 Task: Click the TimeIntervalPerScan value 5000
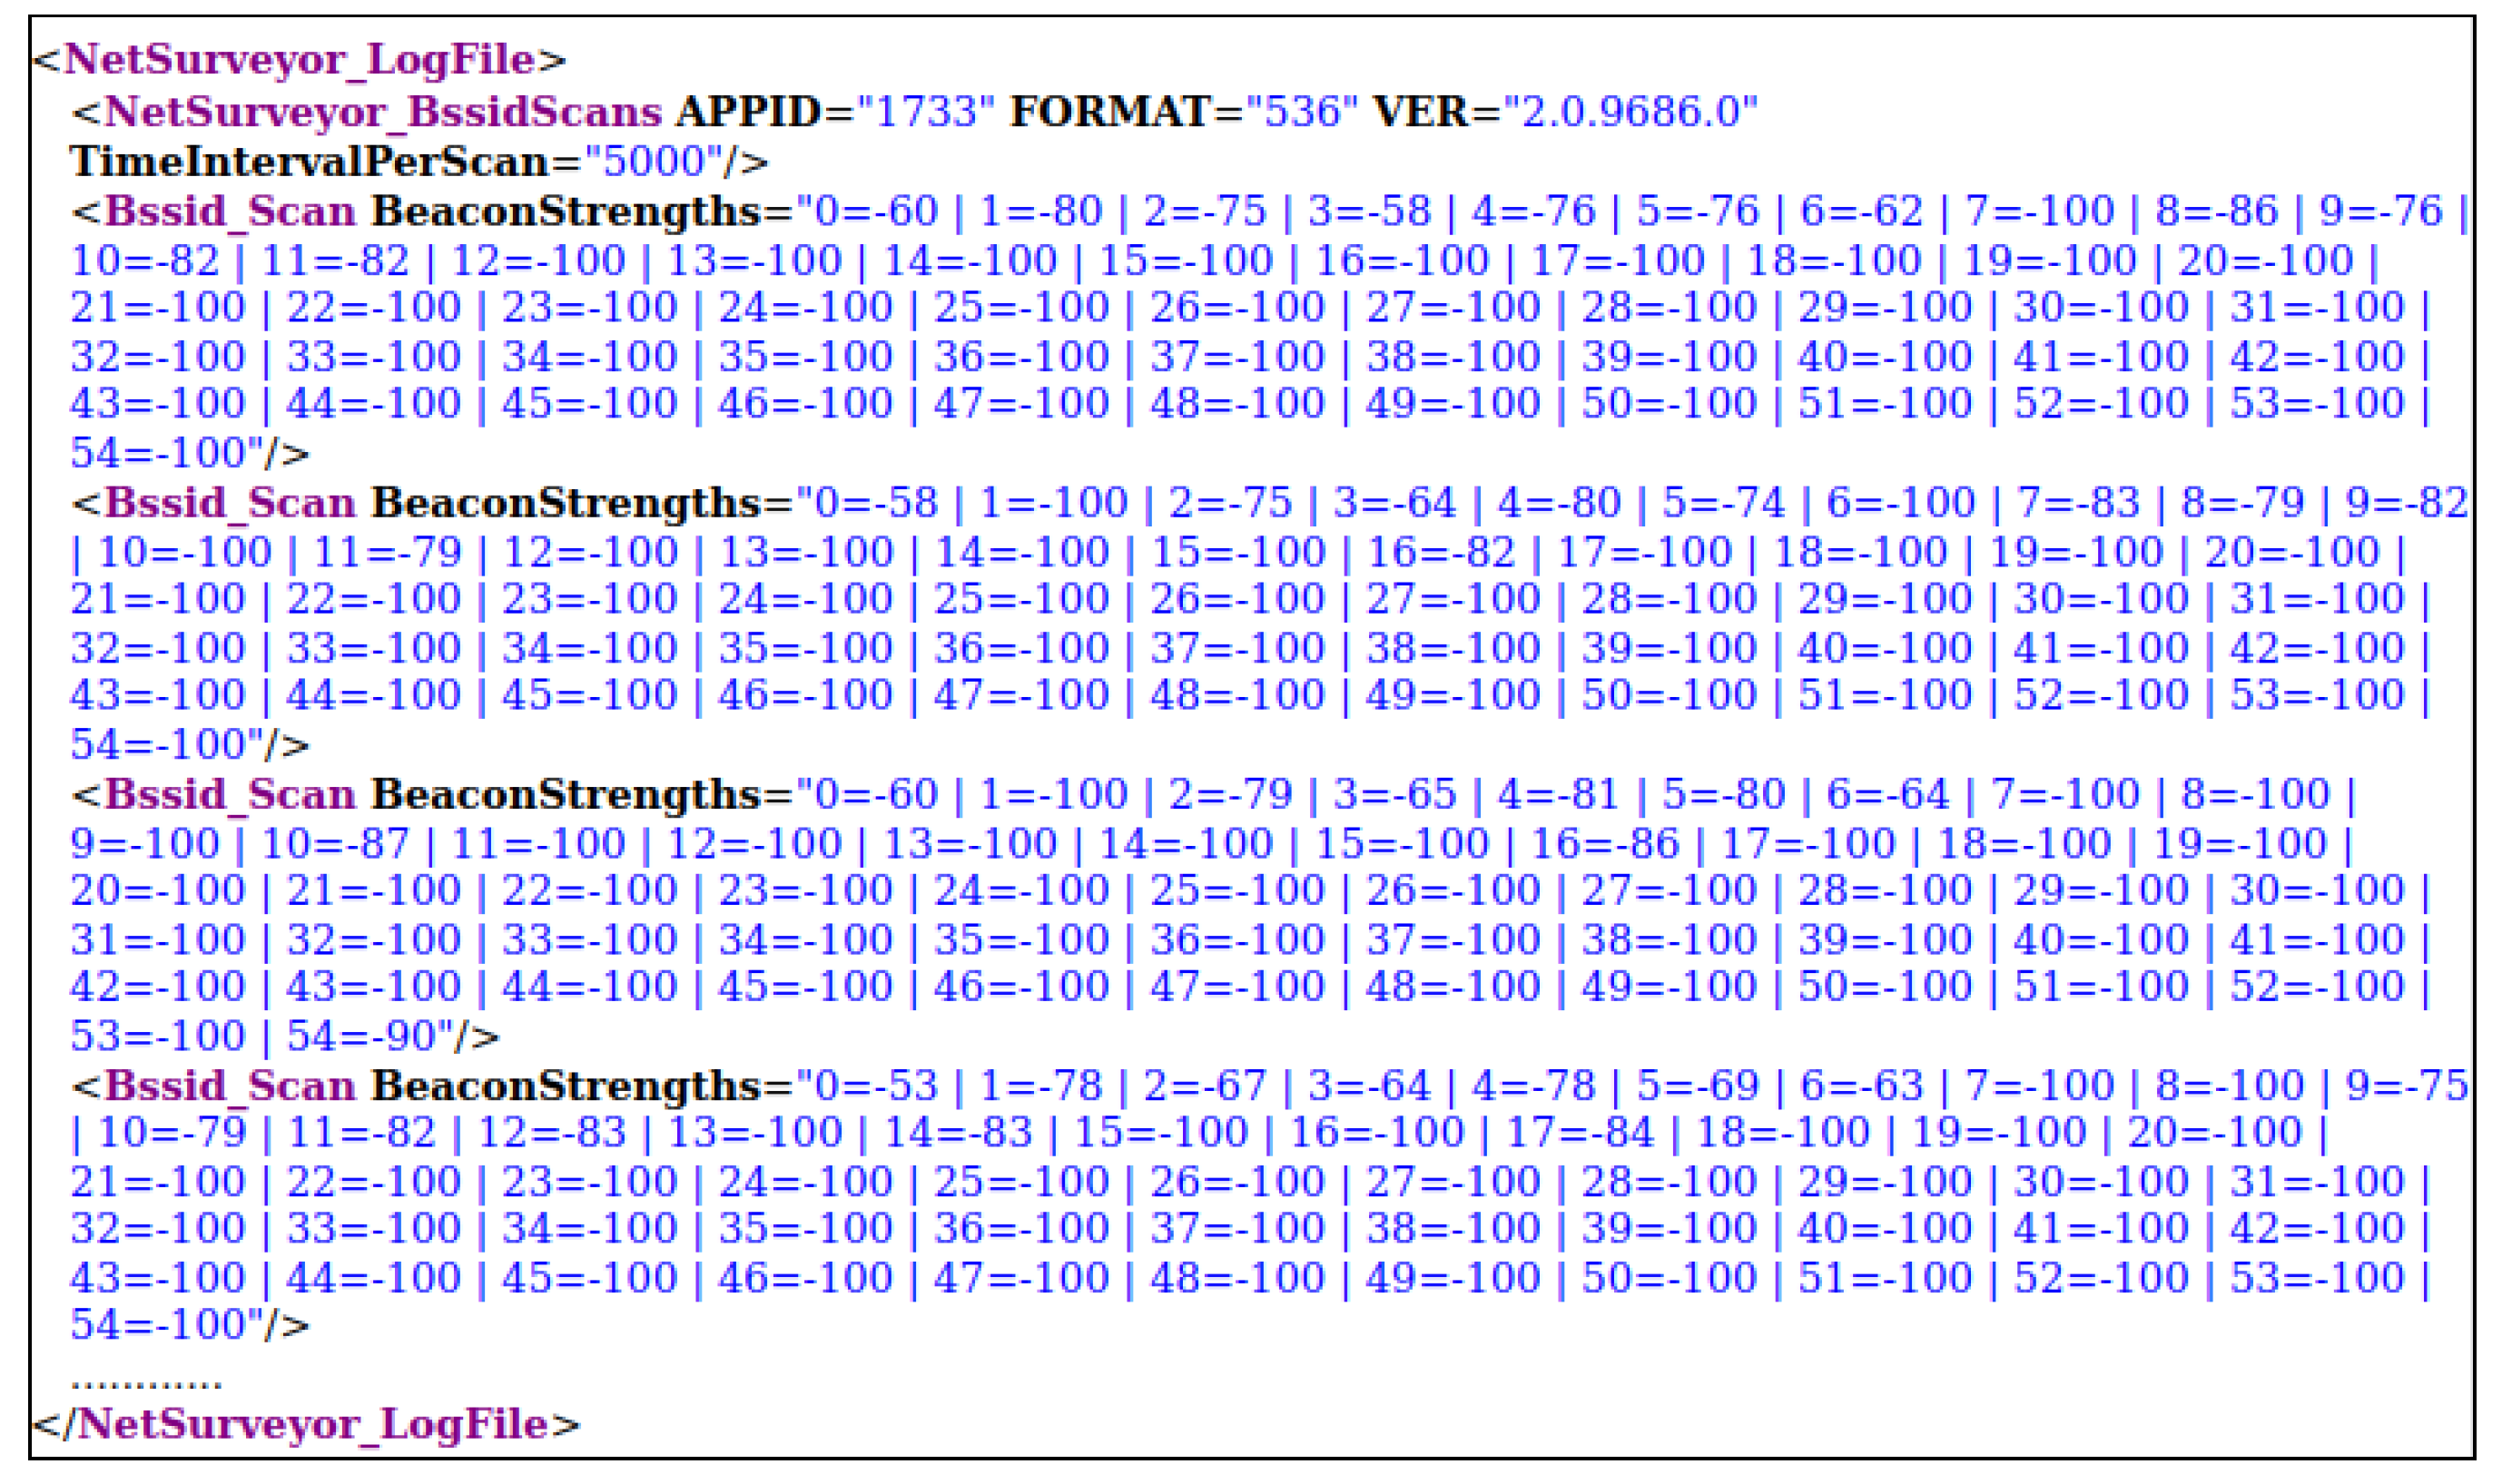point(653,162)
